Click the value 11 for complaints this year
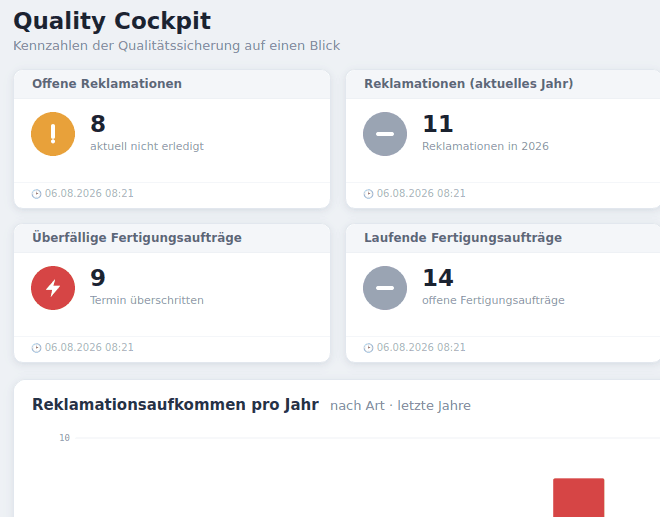The width and height of the screenshot is (660, 517). pyautogui.click(x=438, y=124)
